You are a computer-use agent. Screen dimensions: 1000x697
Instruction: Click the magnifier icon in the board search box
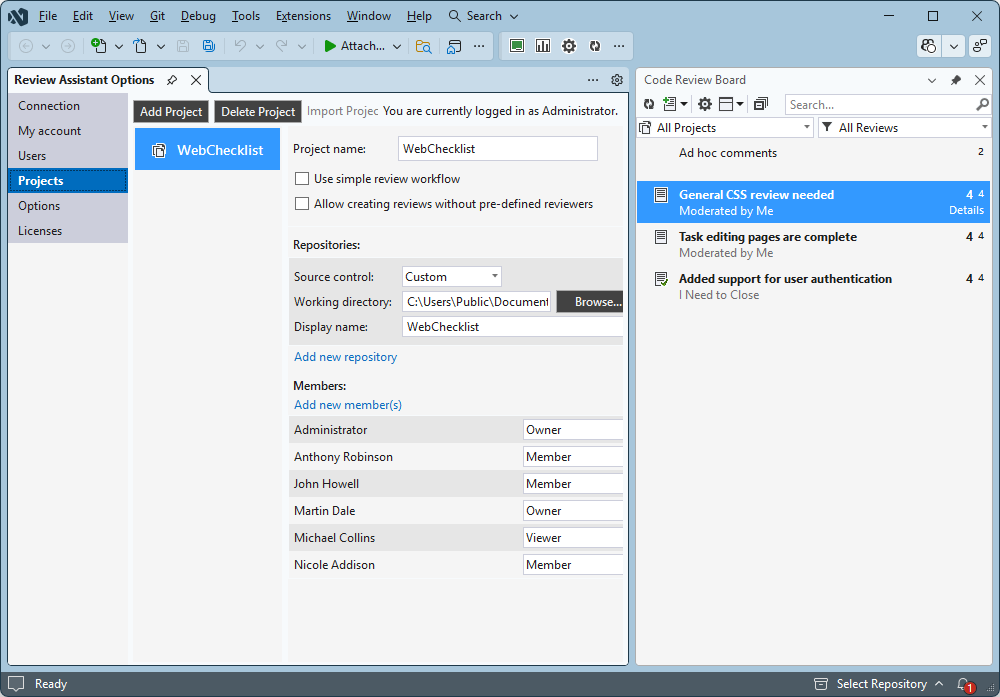click(x=982, y=104)
